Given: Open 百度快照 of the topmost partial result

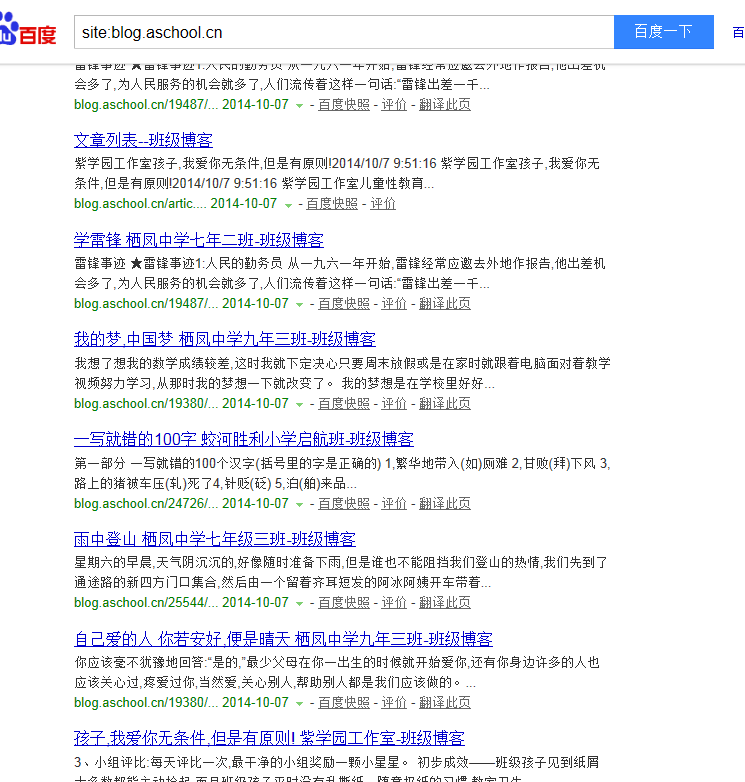Looking at the screenshot, I should tap(344, 104).
